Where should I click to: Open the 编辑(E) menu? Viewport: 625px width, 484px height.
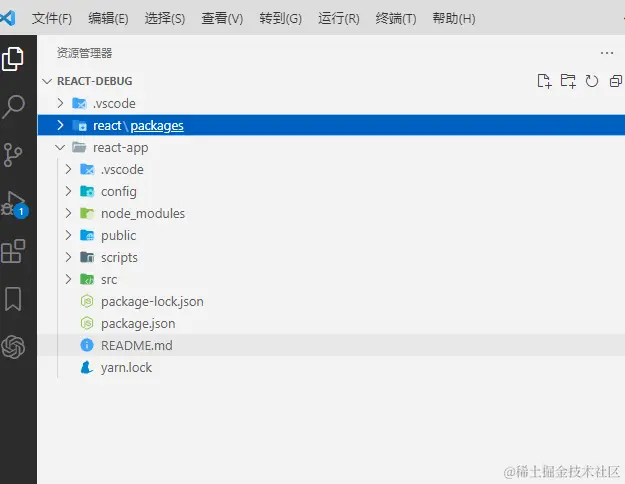[x=108, y=18]
